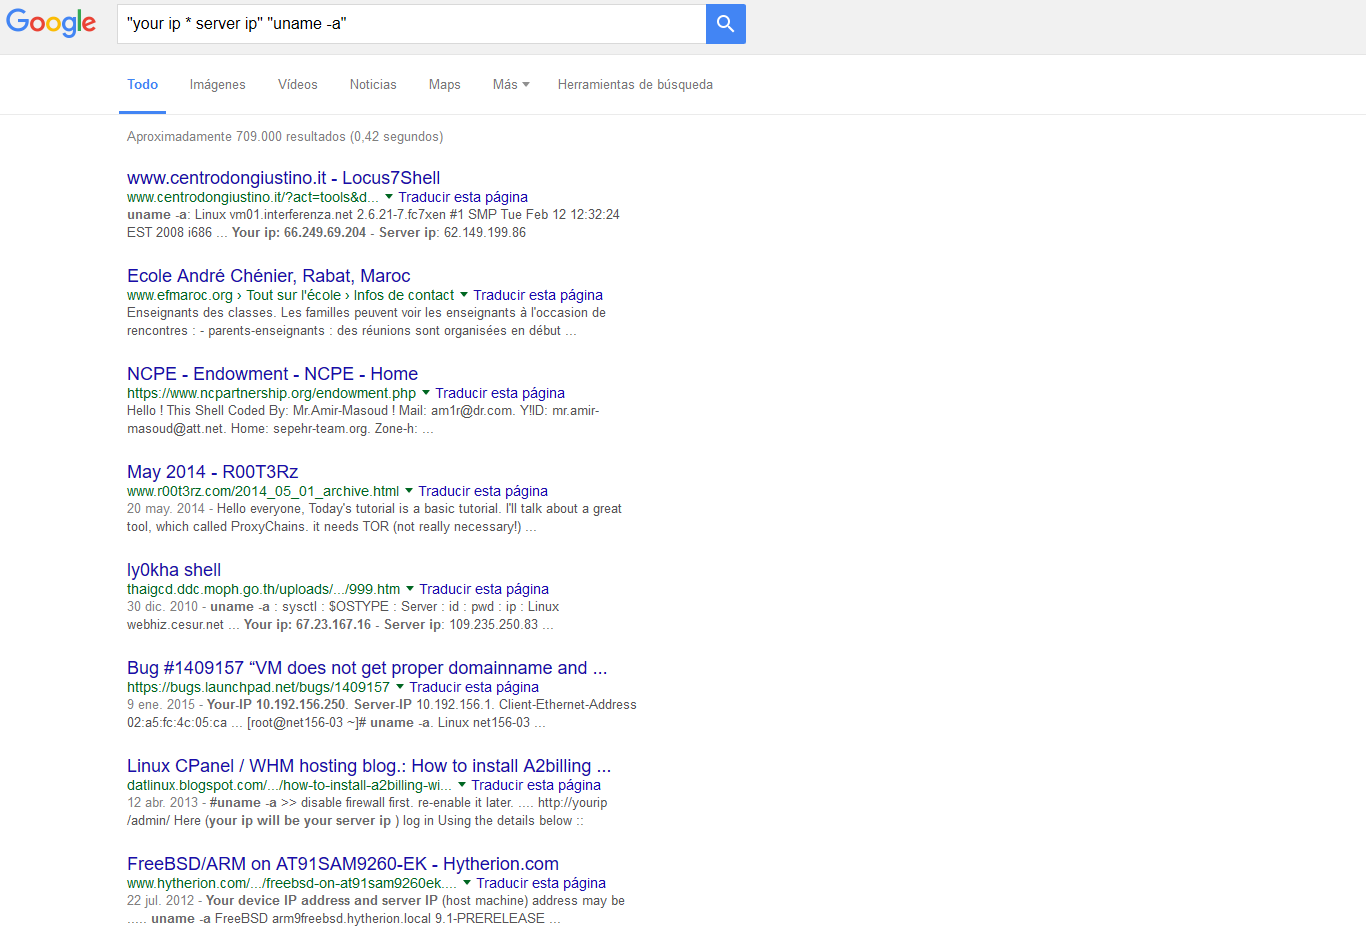The image size is (1366, 935).
Task: Open result ly0kha shell
Action: coord(174,570)
